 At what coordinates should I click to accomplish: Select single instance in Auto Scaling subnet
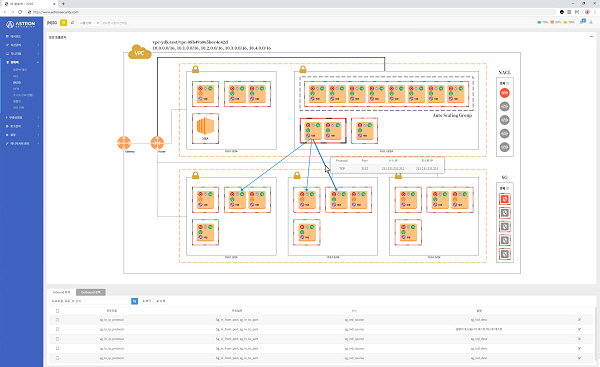tap(364, 130)
